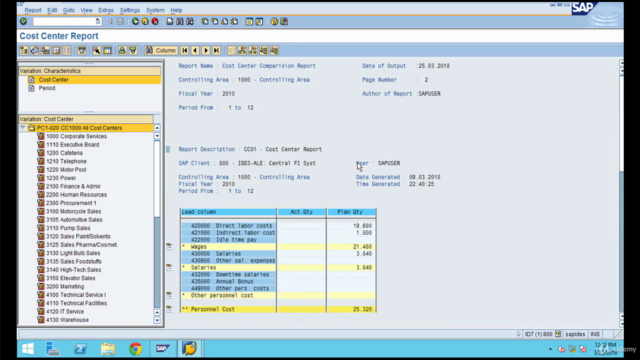Click the filter funnel icon in report toolbar

point(133,50)
